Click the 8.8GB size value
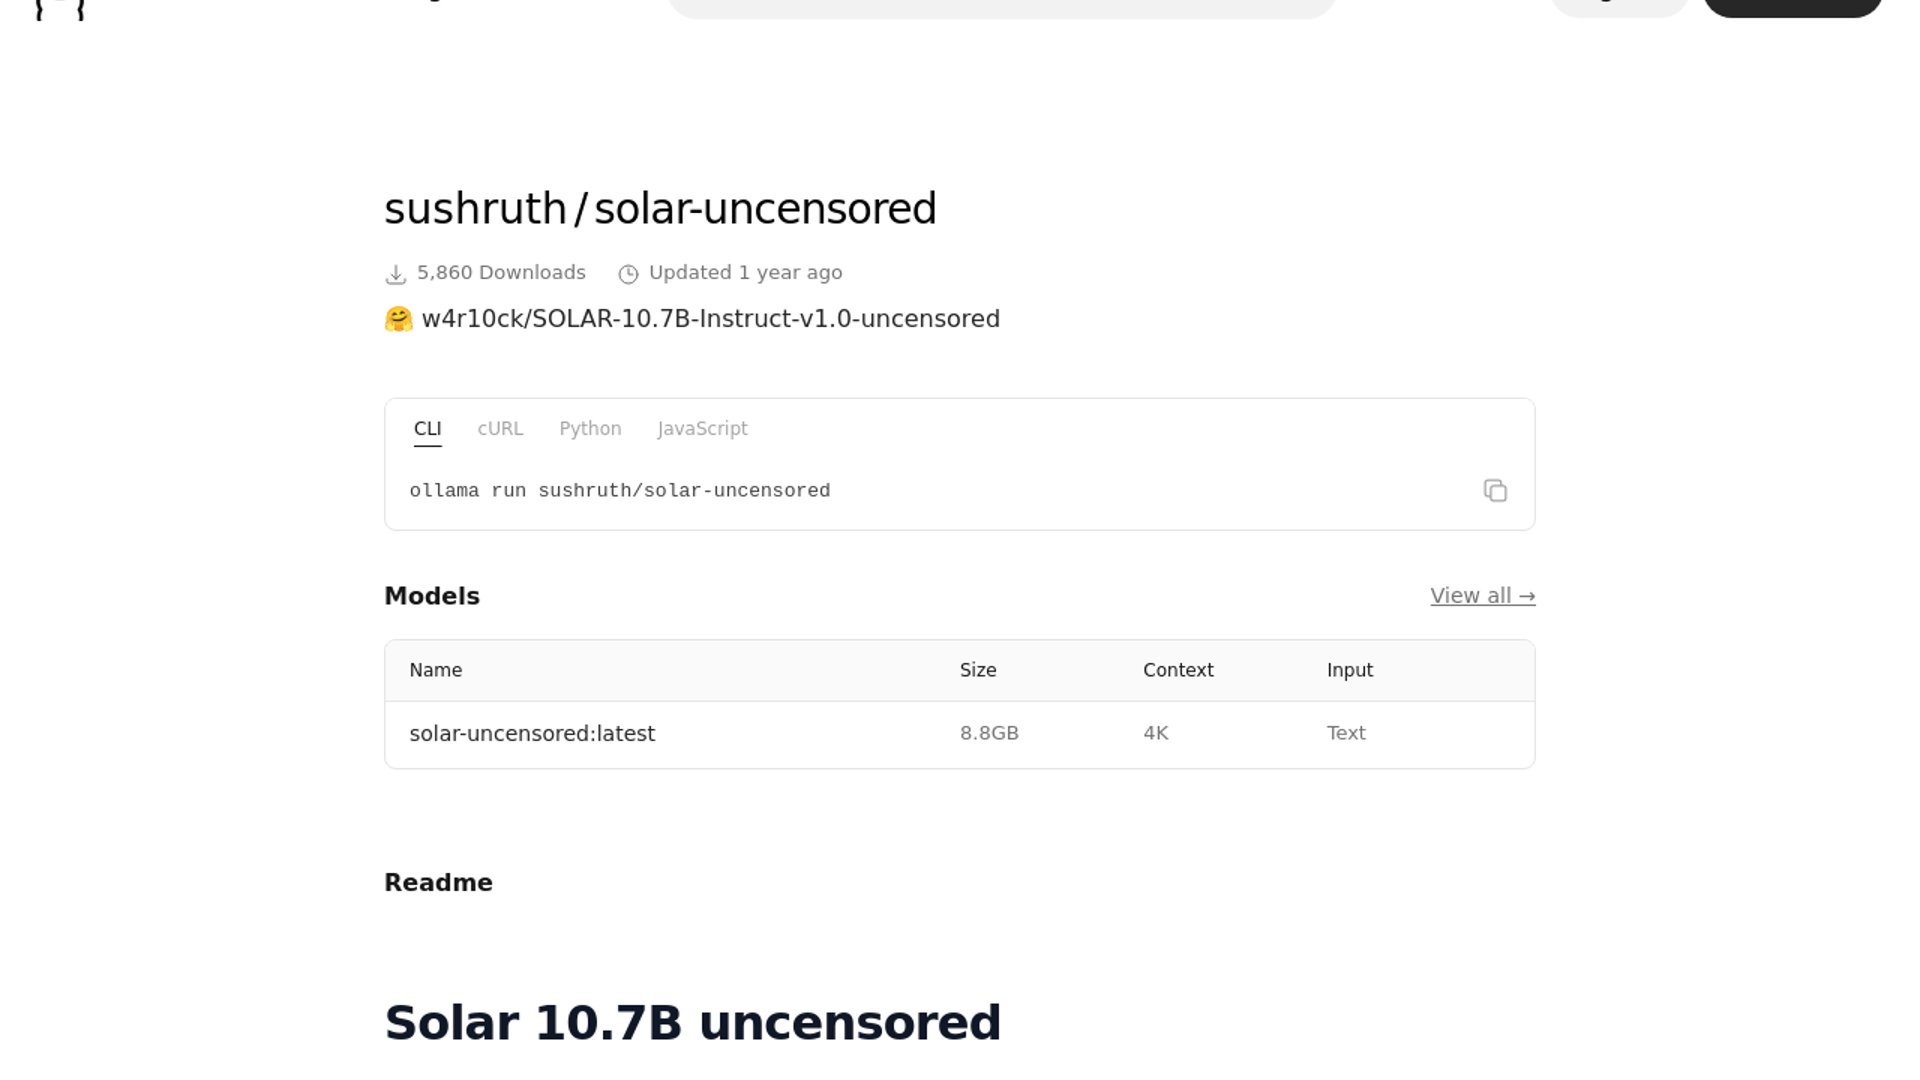The width and height of the screenshot is (1920, 1080). [989, 734]
